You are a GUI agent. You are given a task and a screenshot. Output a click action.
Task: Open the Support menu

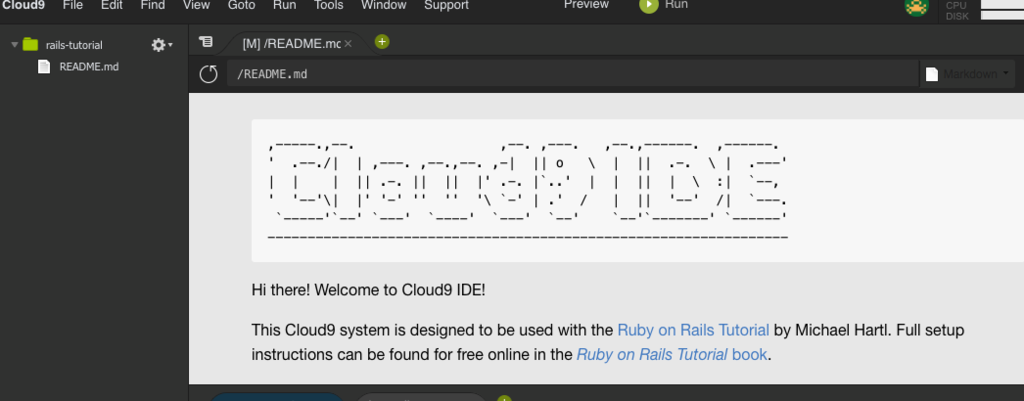(447, 5)
